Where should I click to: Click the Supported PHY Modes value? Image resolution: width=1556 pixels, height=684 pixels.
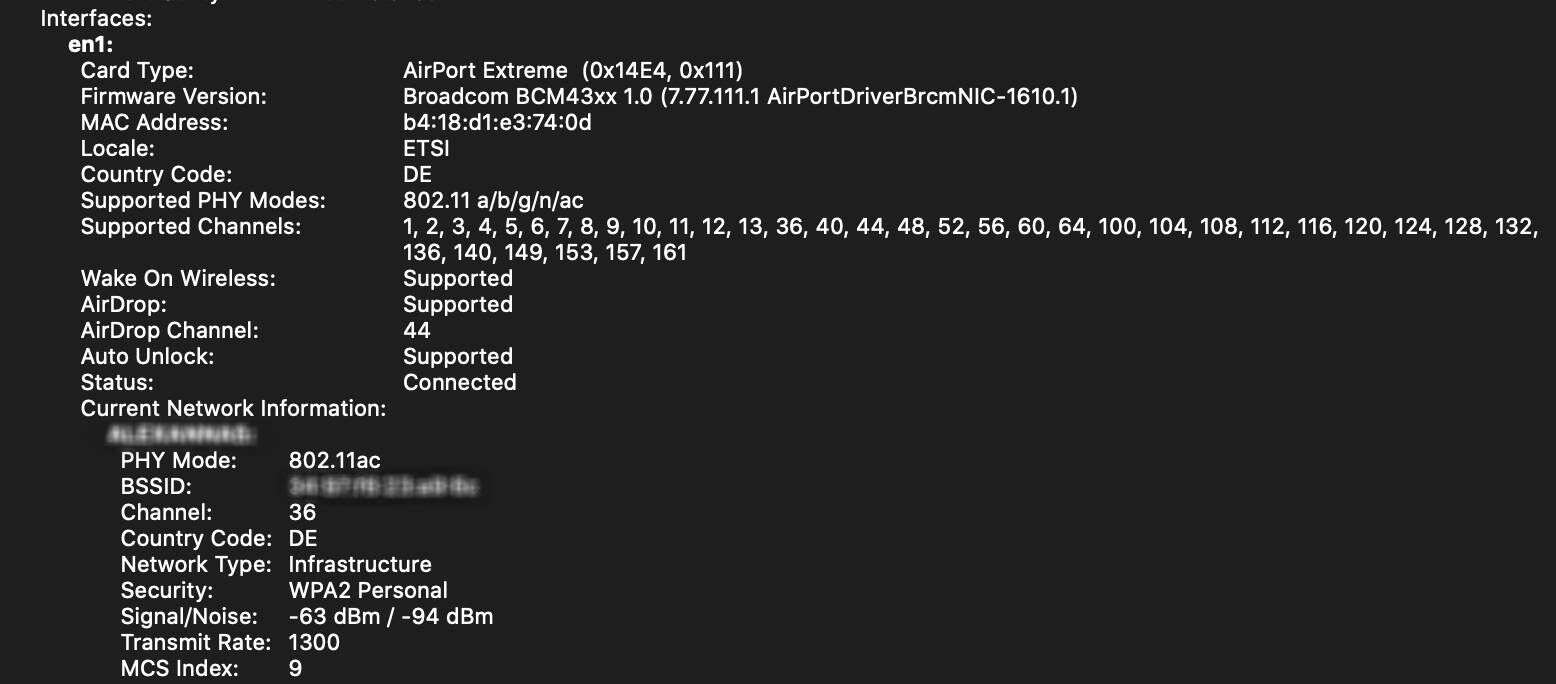493,201
